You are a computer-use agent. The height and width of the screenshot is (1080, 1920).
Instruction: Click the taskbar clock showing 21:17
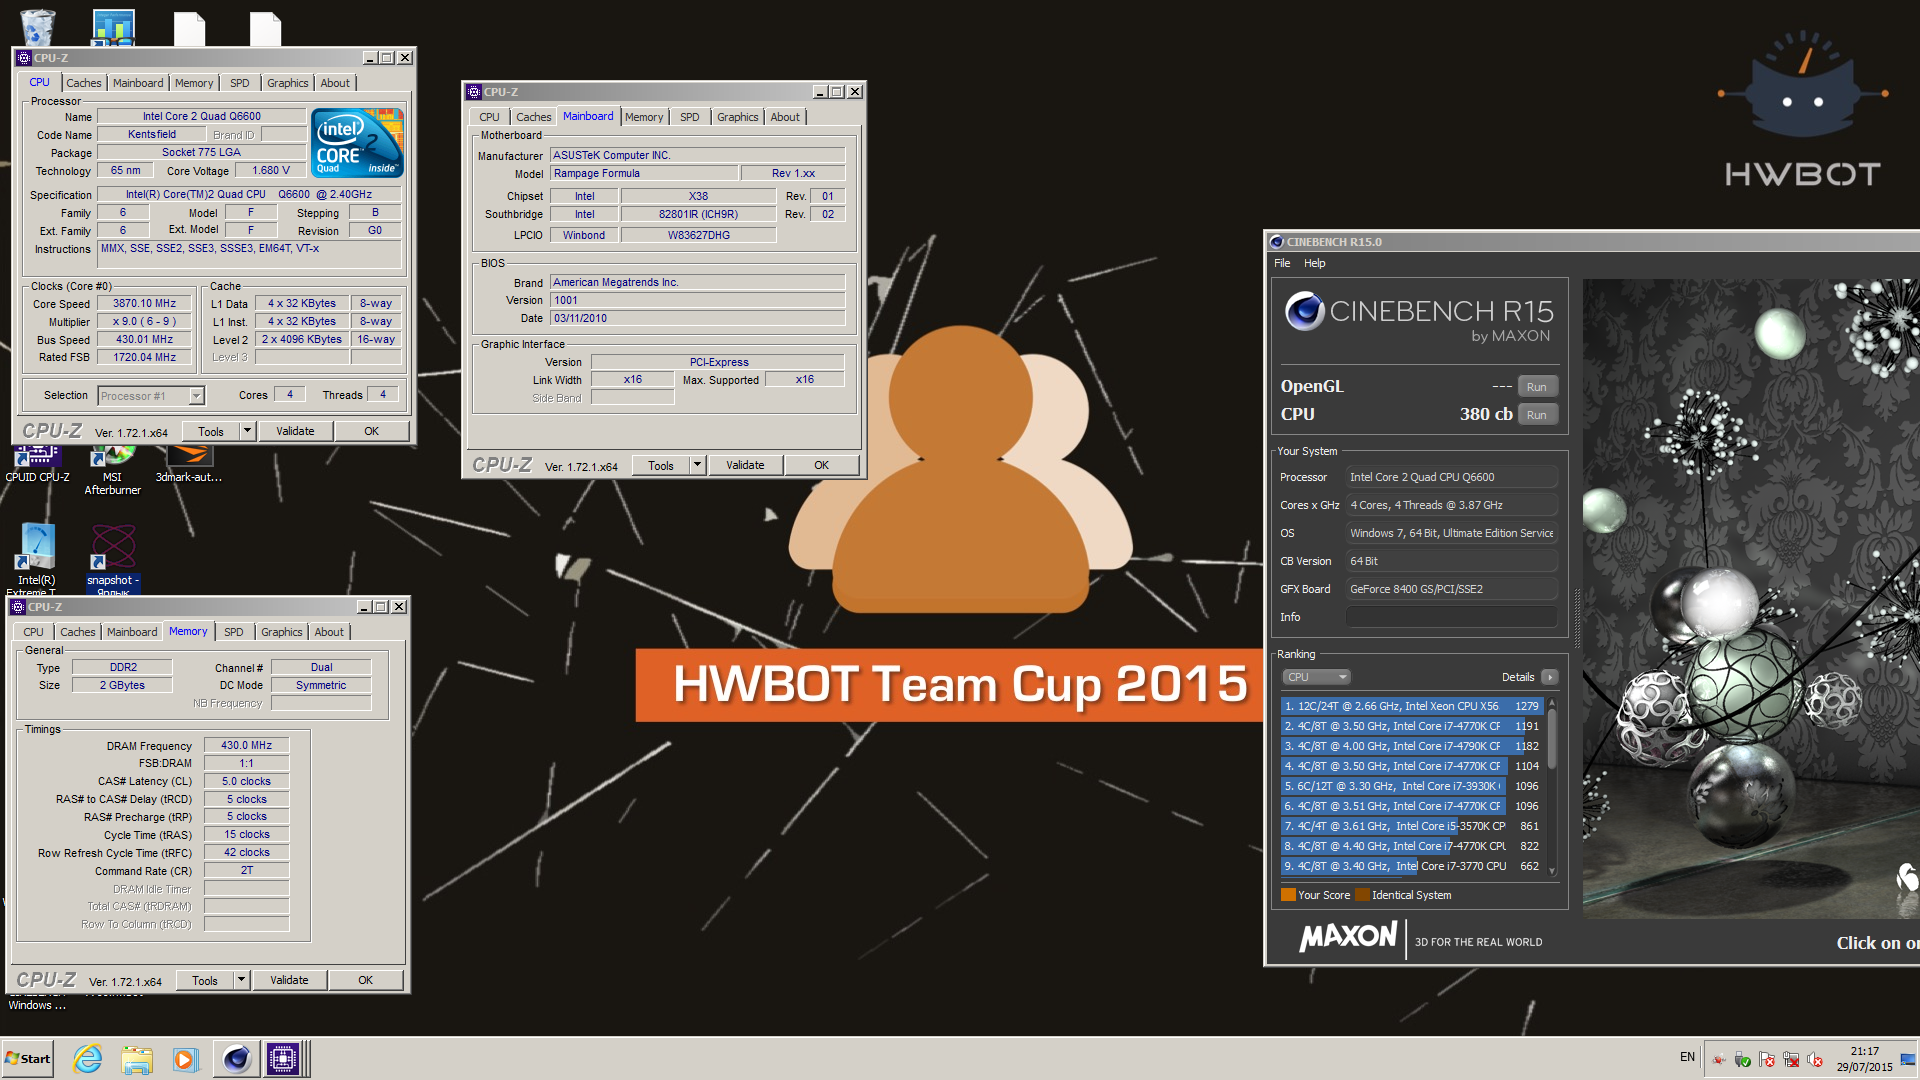pos(1864,1059)
